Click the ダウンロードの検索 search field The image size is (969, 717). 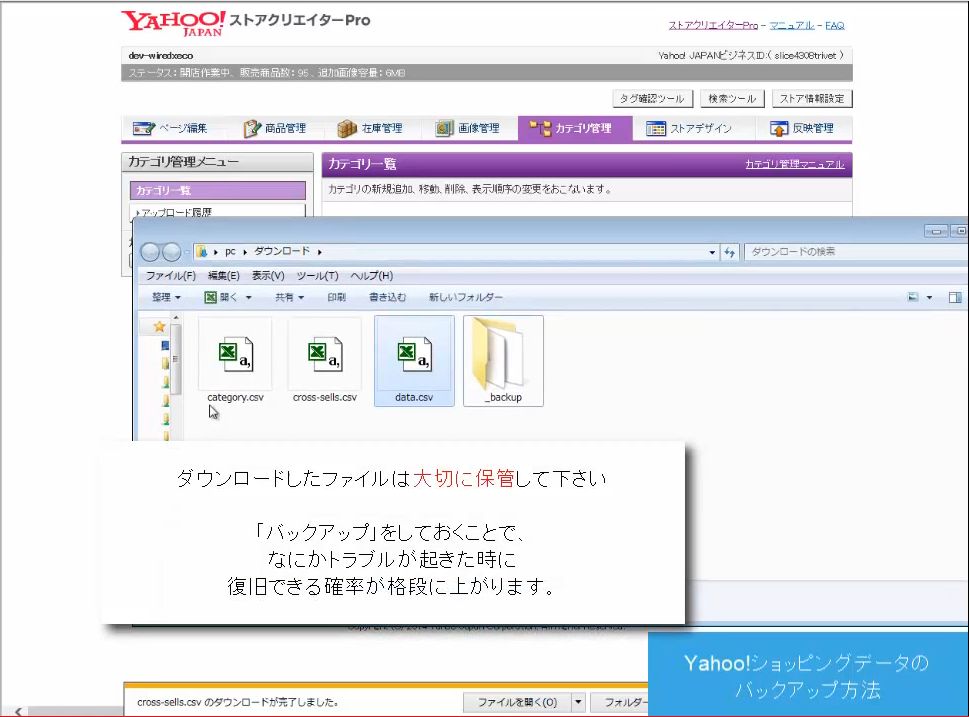pos(857,252)
